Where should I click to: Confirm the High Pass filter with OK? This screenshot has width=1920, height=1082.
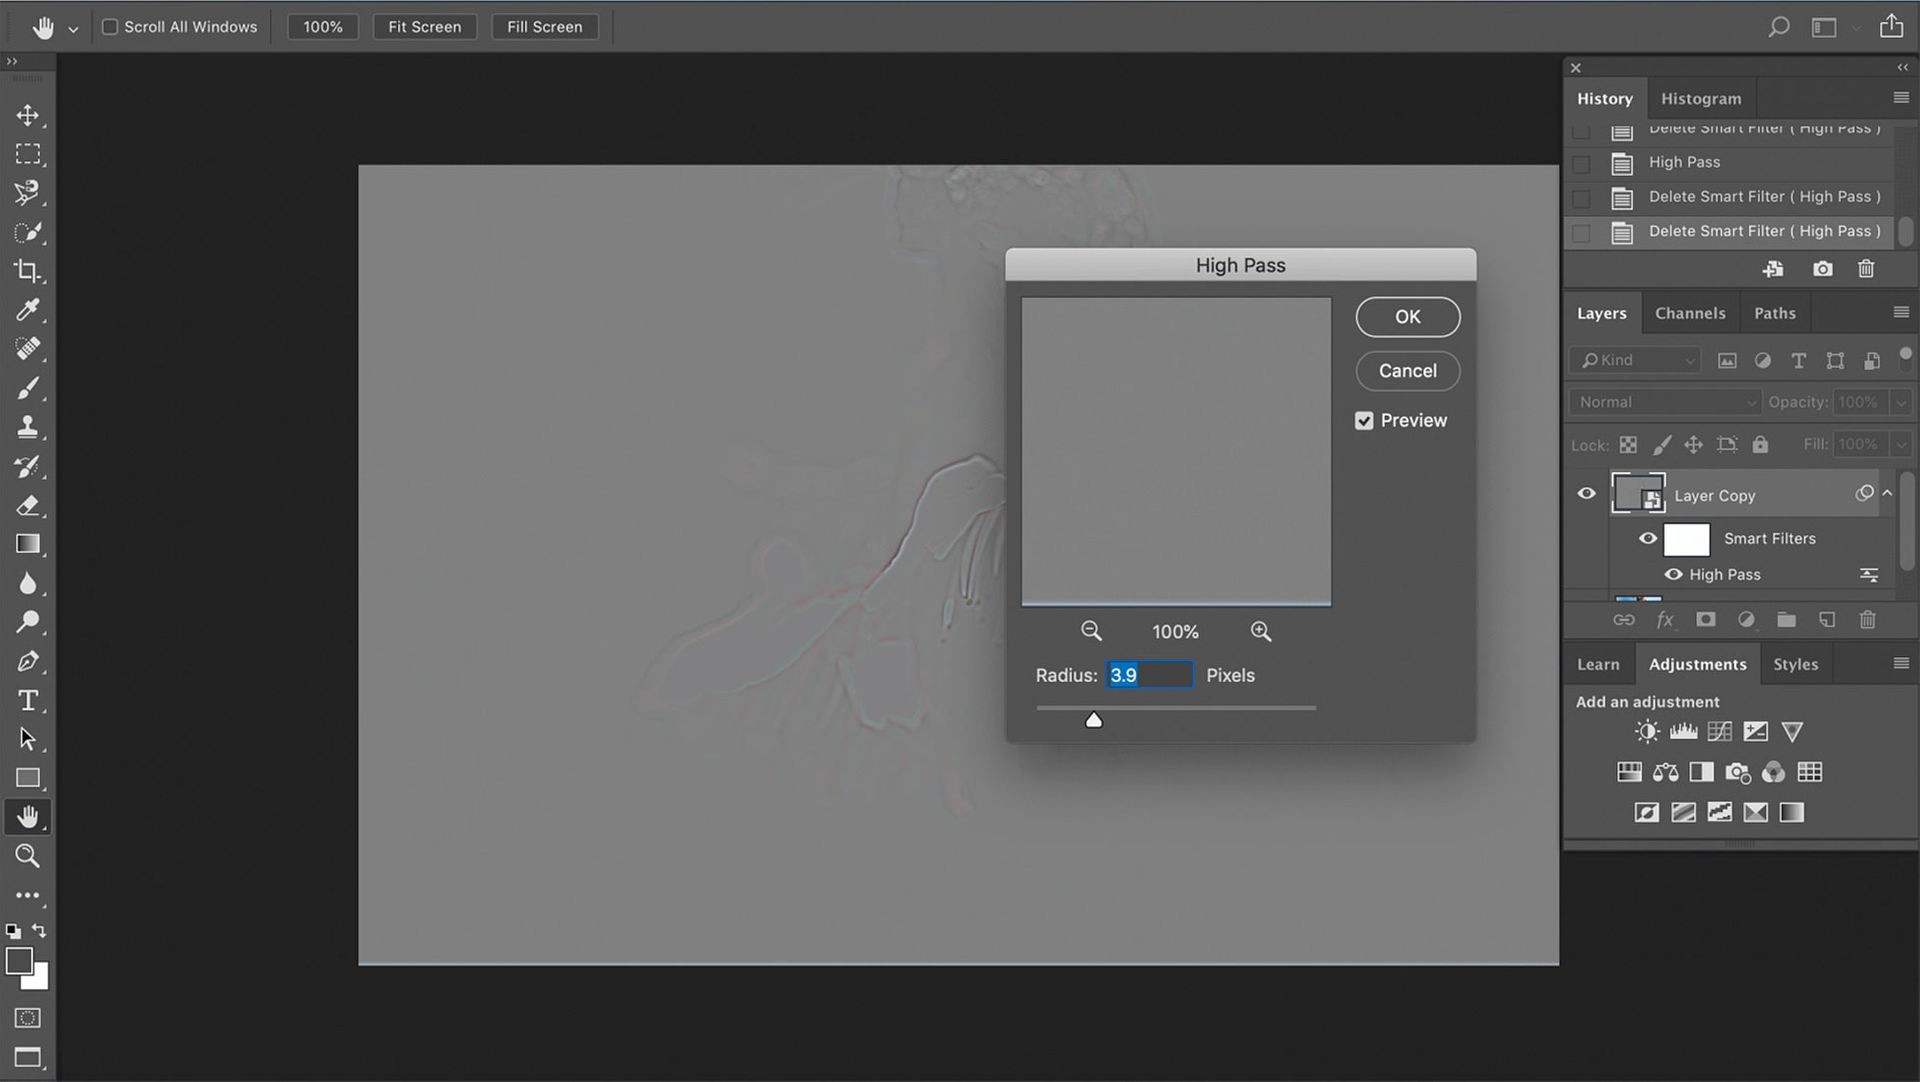tap(1407, 316)
